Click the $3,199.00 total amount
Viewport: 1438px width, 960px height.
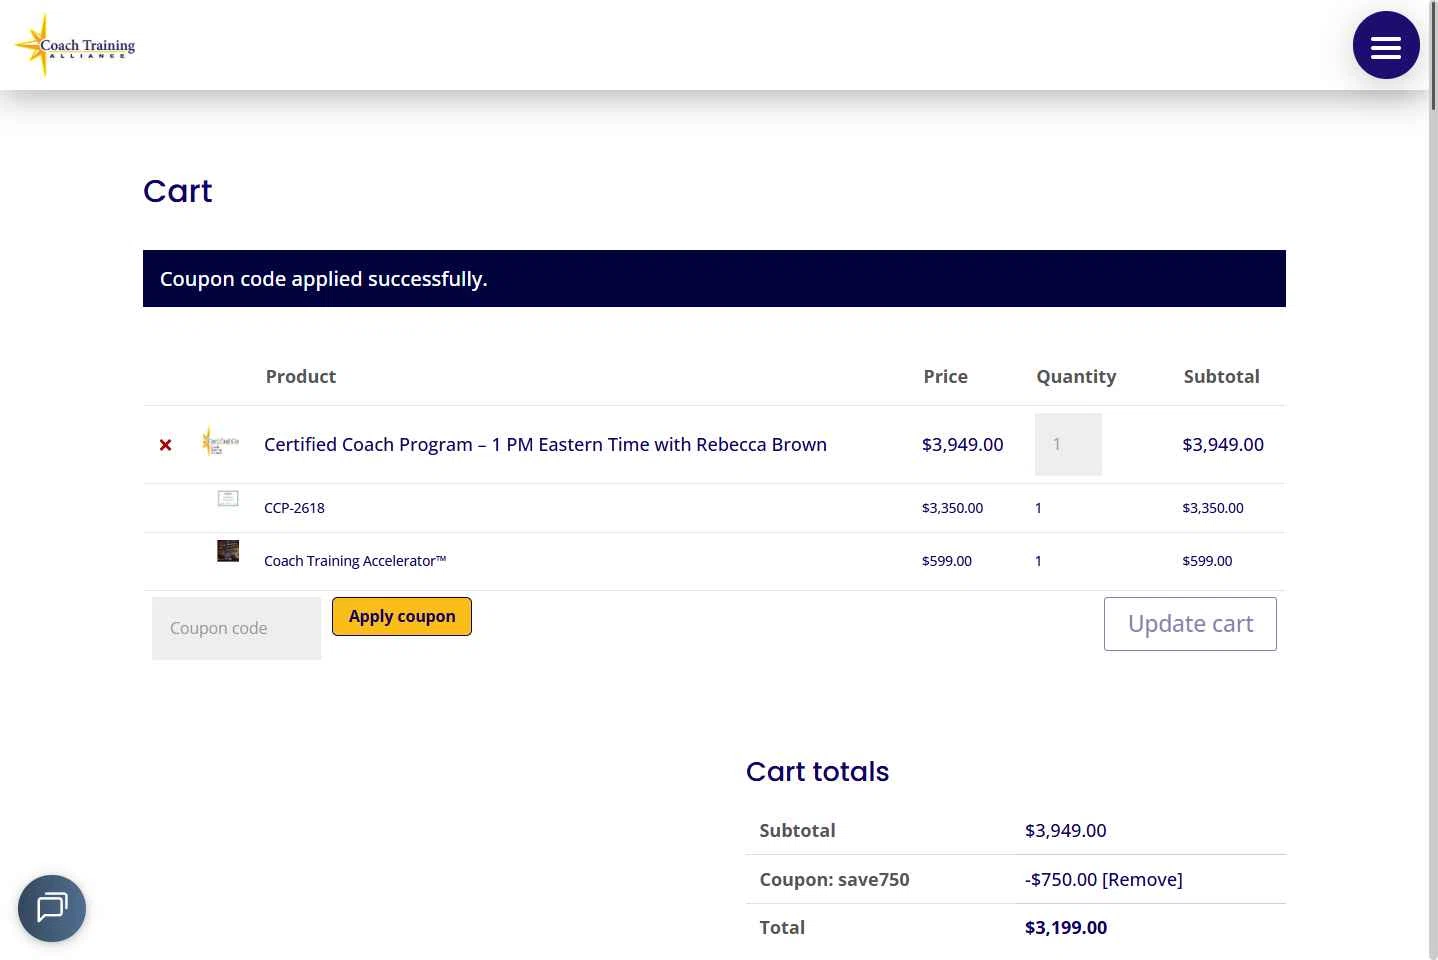click(x=1066, y=928)
